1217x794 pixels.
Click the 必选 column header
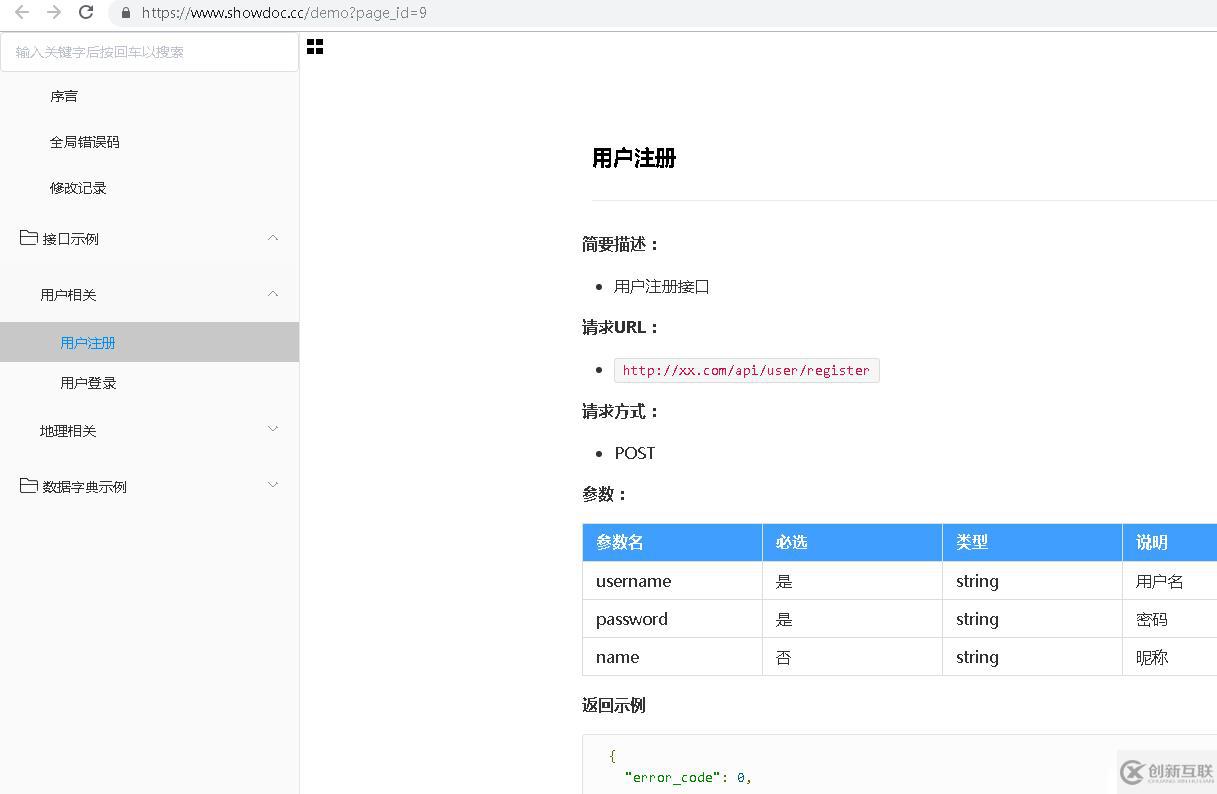pos(852,542)
